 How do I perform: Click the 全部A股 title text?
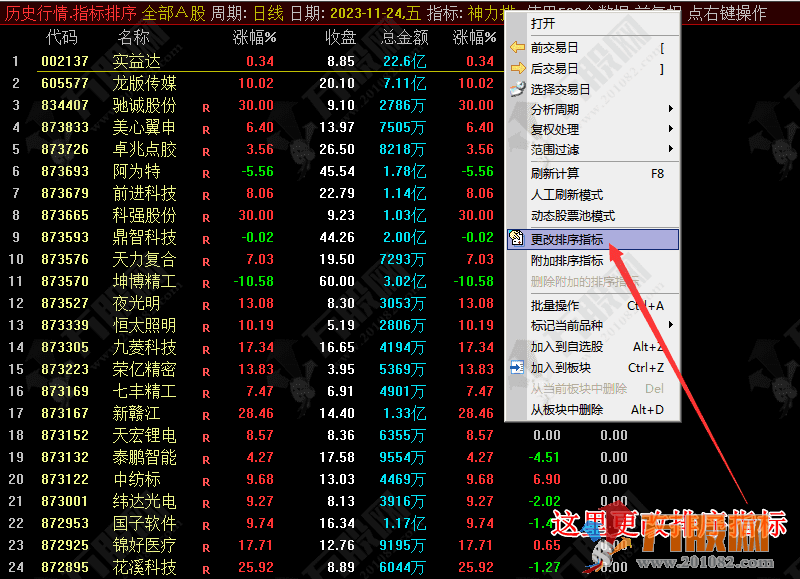point(173,13)
